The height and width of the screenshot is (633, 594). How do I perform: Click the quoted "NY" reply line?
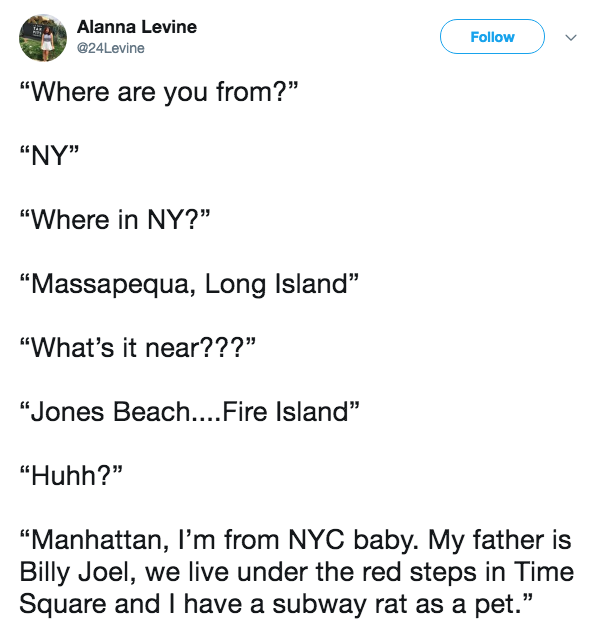click(49, 156)
